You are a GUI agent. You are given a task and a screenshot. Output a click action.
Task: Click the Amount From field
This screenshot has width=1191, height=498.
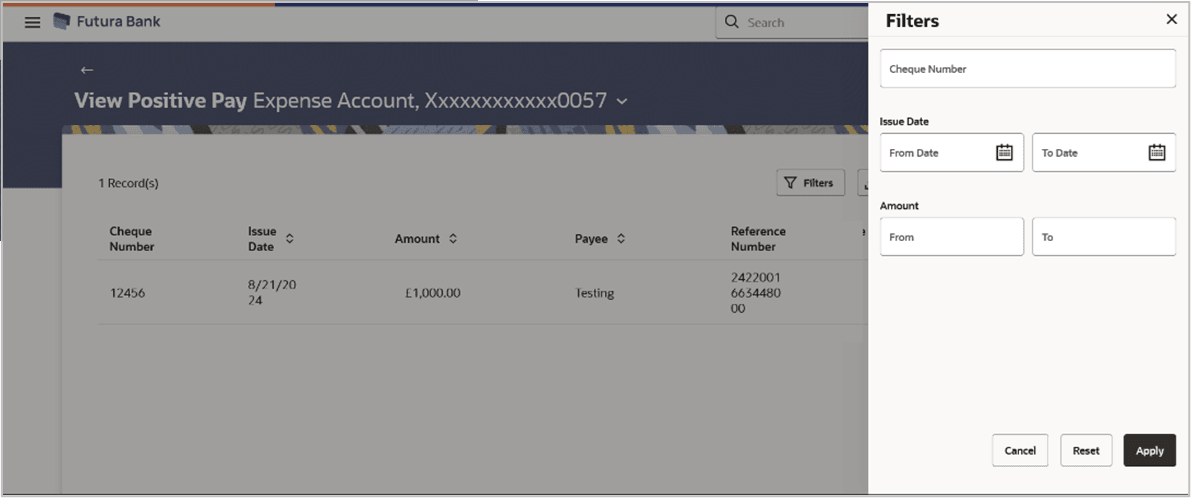point(952,237)
